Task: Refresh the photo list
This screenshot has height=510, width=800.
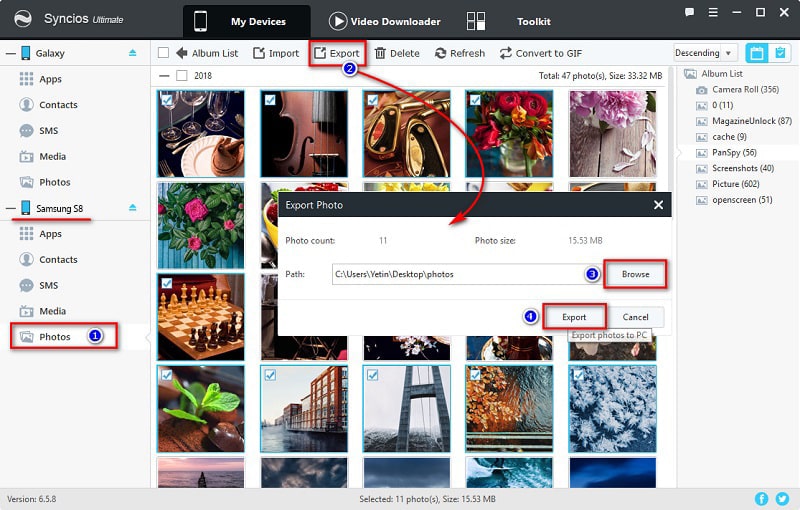Action: [460, 53]
